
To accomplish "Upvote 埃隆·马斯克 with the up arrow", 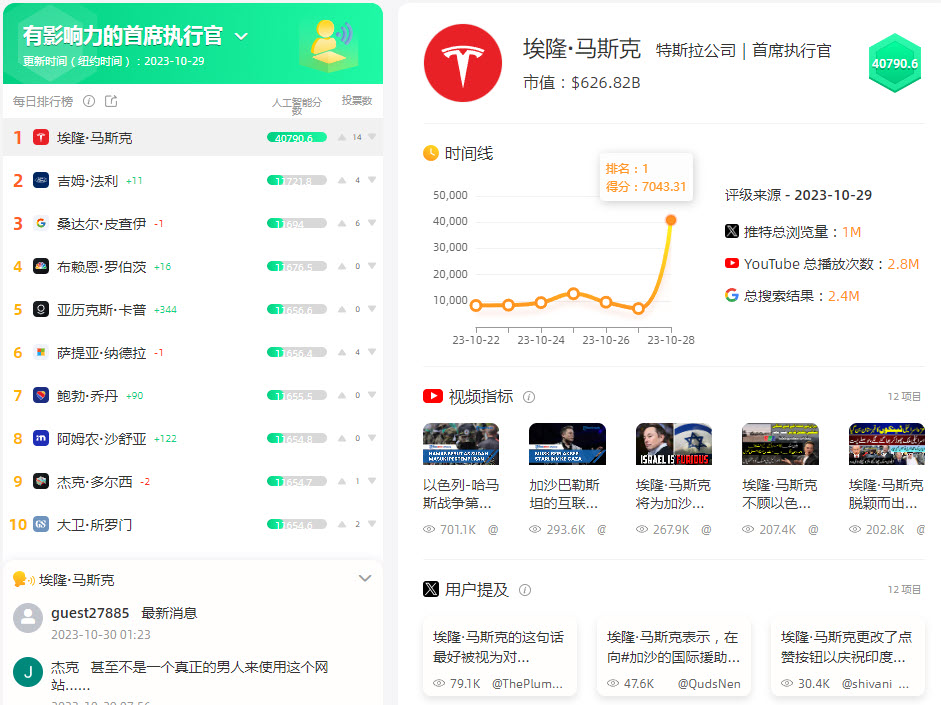I will pos(341,137).
